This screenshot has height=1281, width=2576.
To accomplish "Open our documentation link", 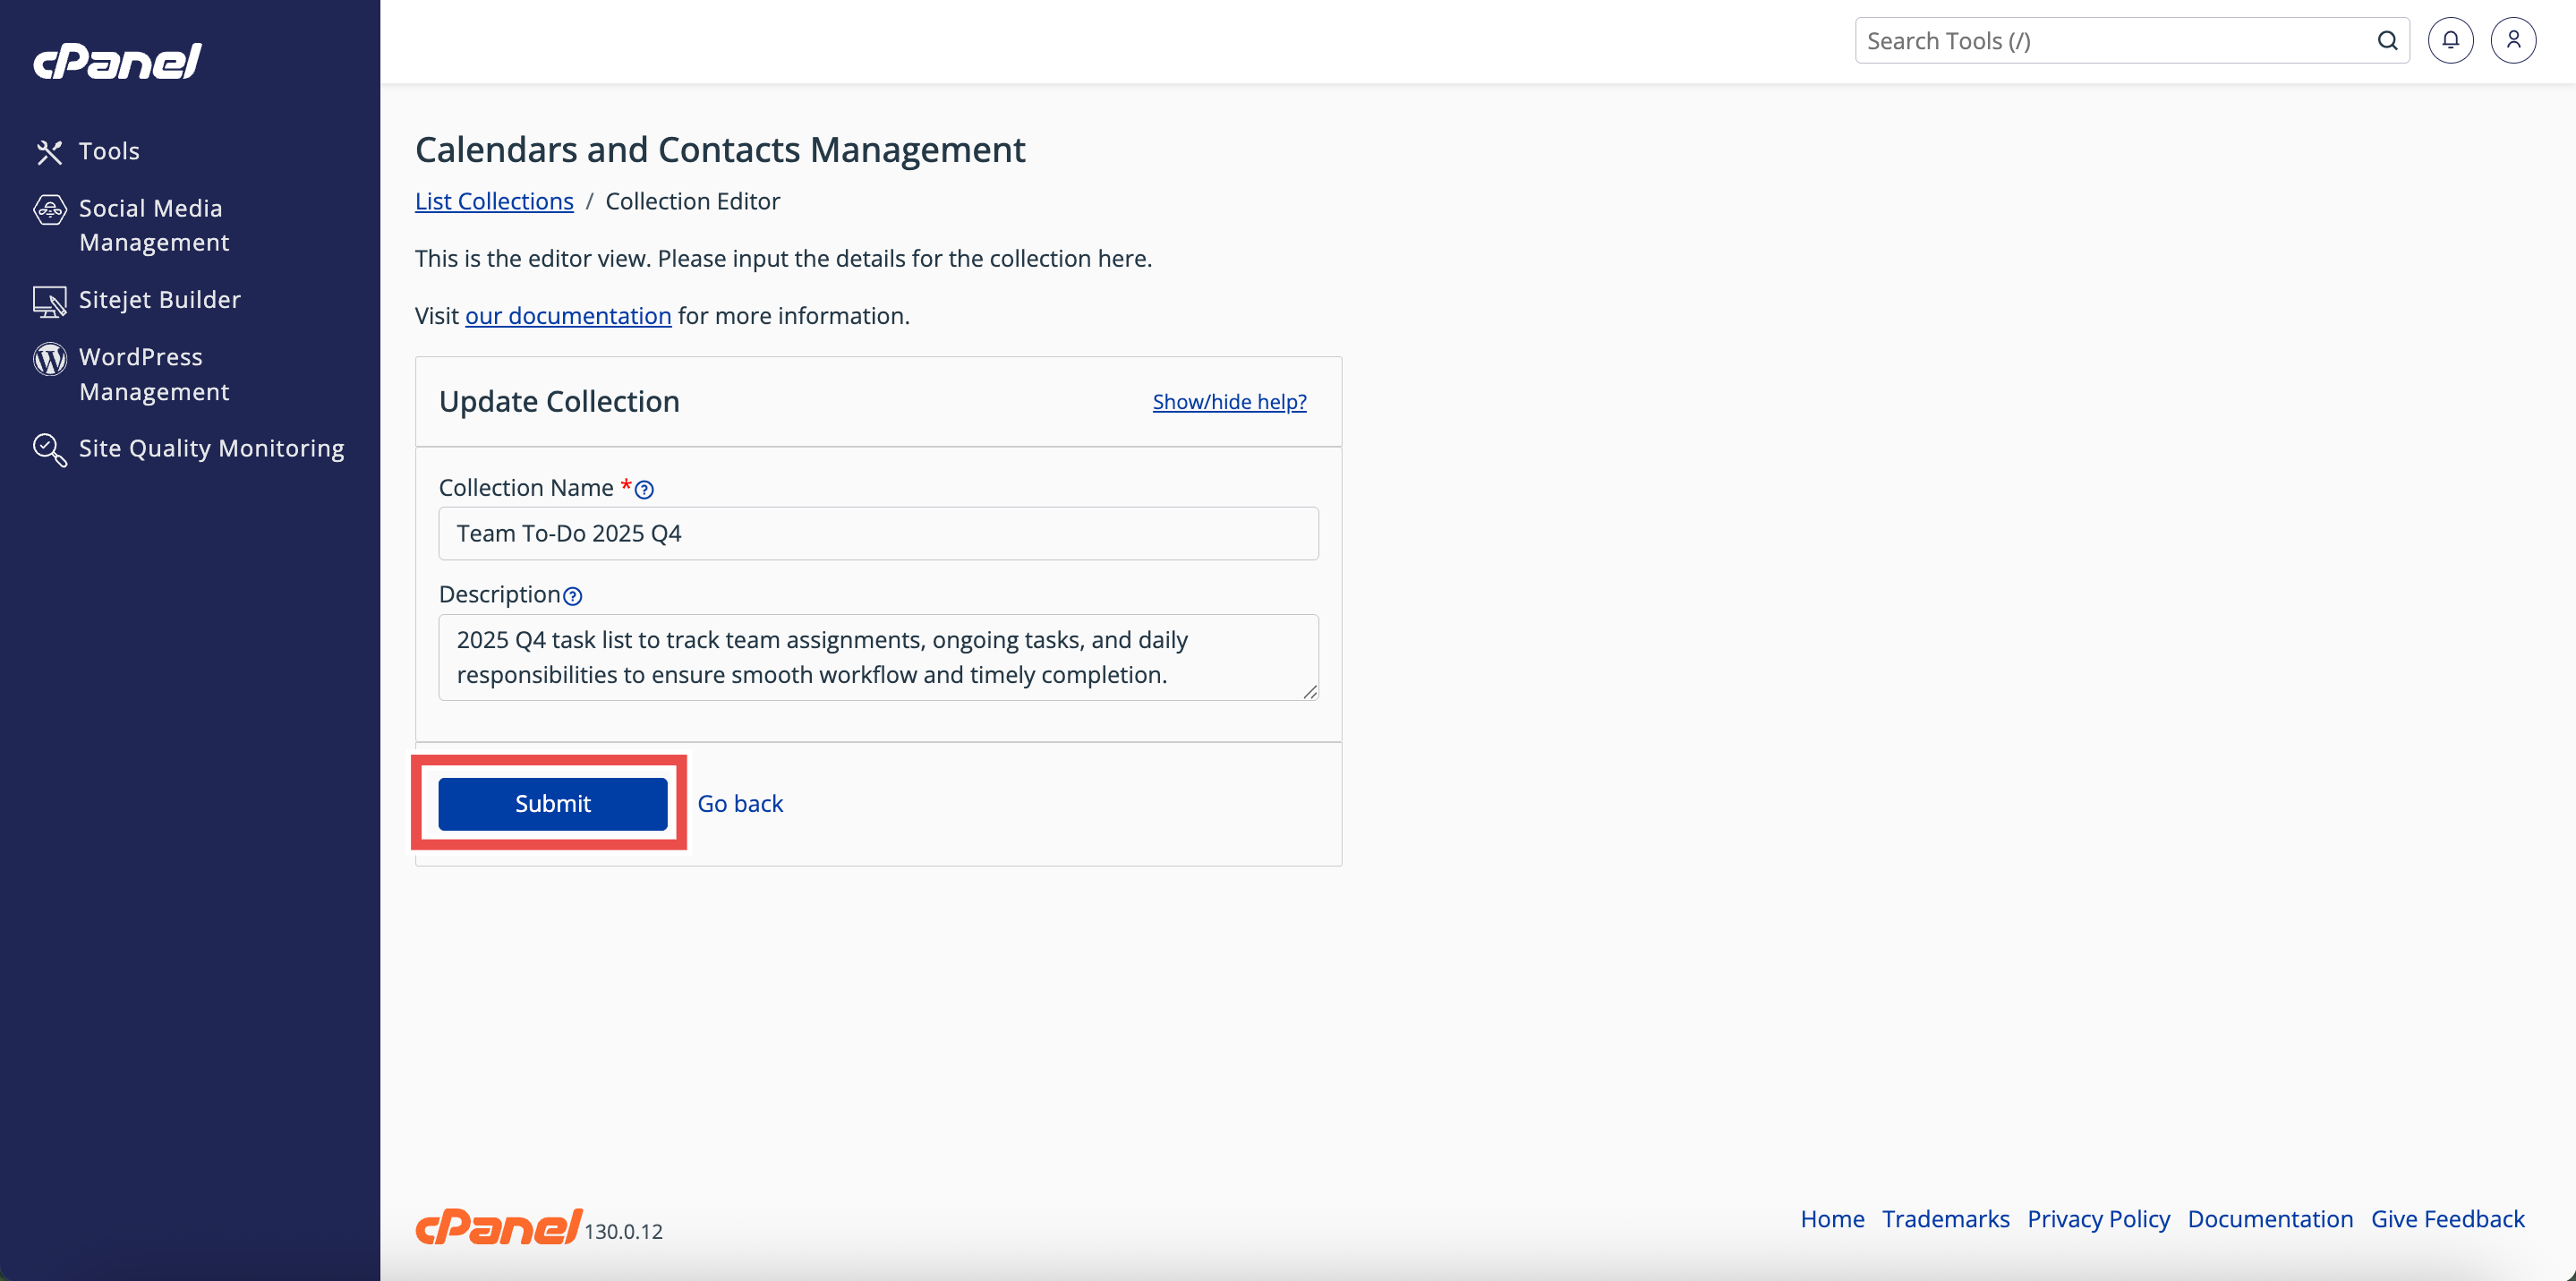I will coord(567,316).
